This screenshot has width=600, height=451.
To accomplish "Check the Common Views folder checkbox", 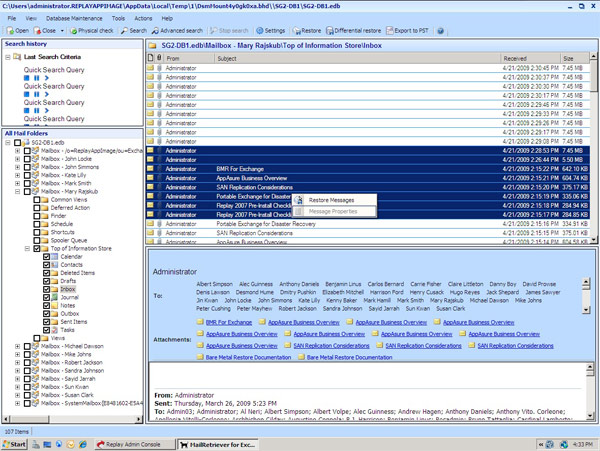I will pos(35,199).
